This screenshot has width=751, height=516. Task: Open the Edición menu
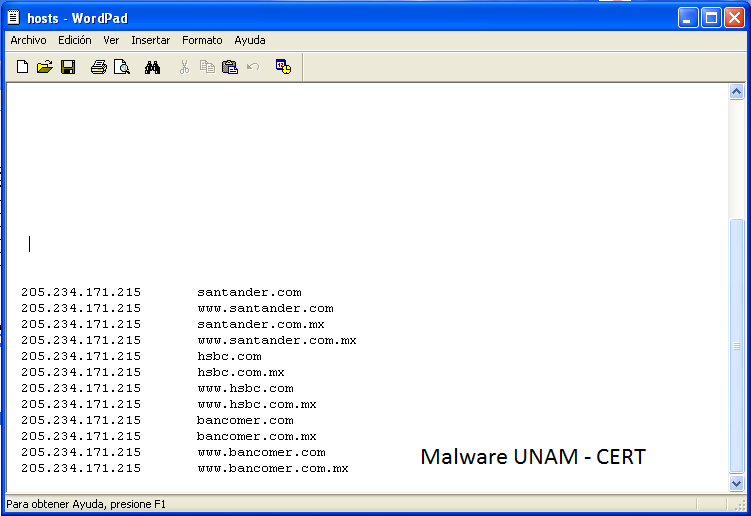coord(75,40)
